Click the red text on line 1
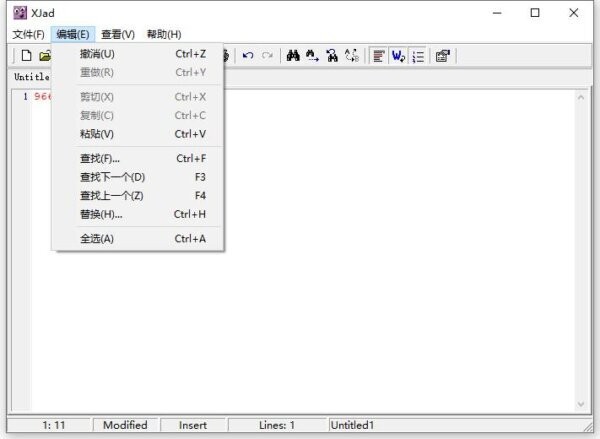Viewport: 600px width, 439px height. point(42,96)
